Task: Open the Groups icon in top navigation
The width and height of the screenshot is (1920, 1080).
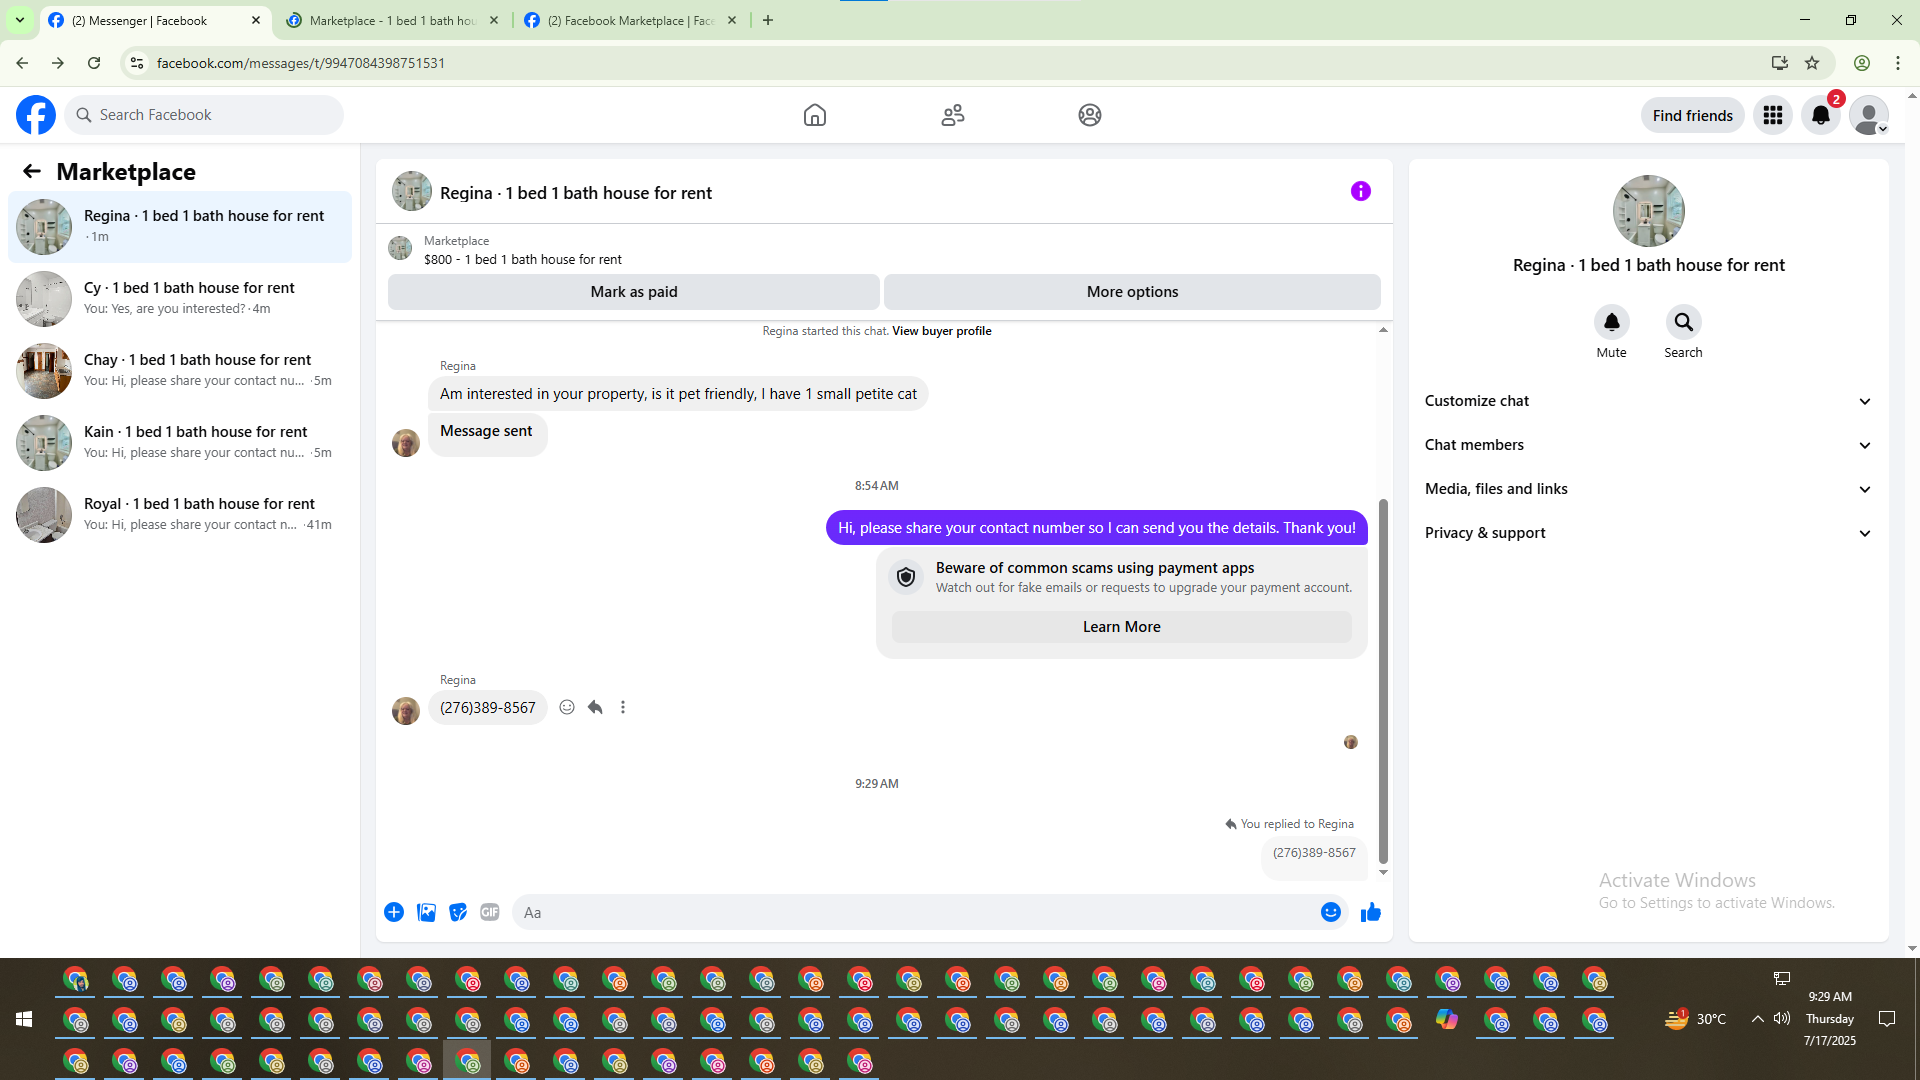Action: click(1090, 115)
